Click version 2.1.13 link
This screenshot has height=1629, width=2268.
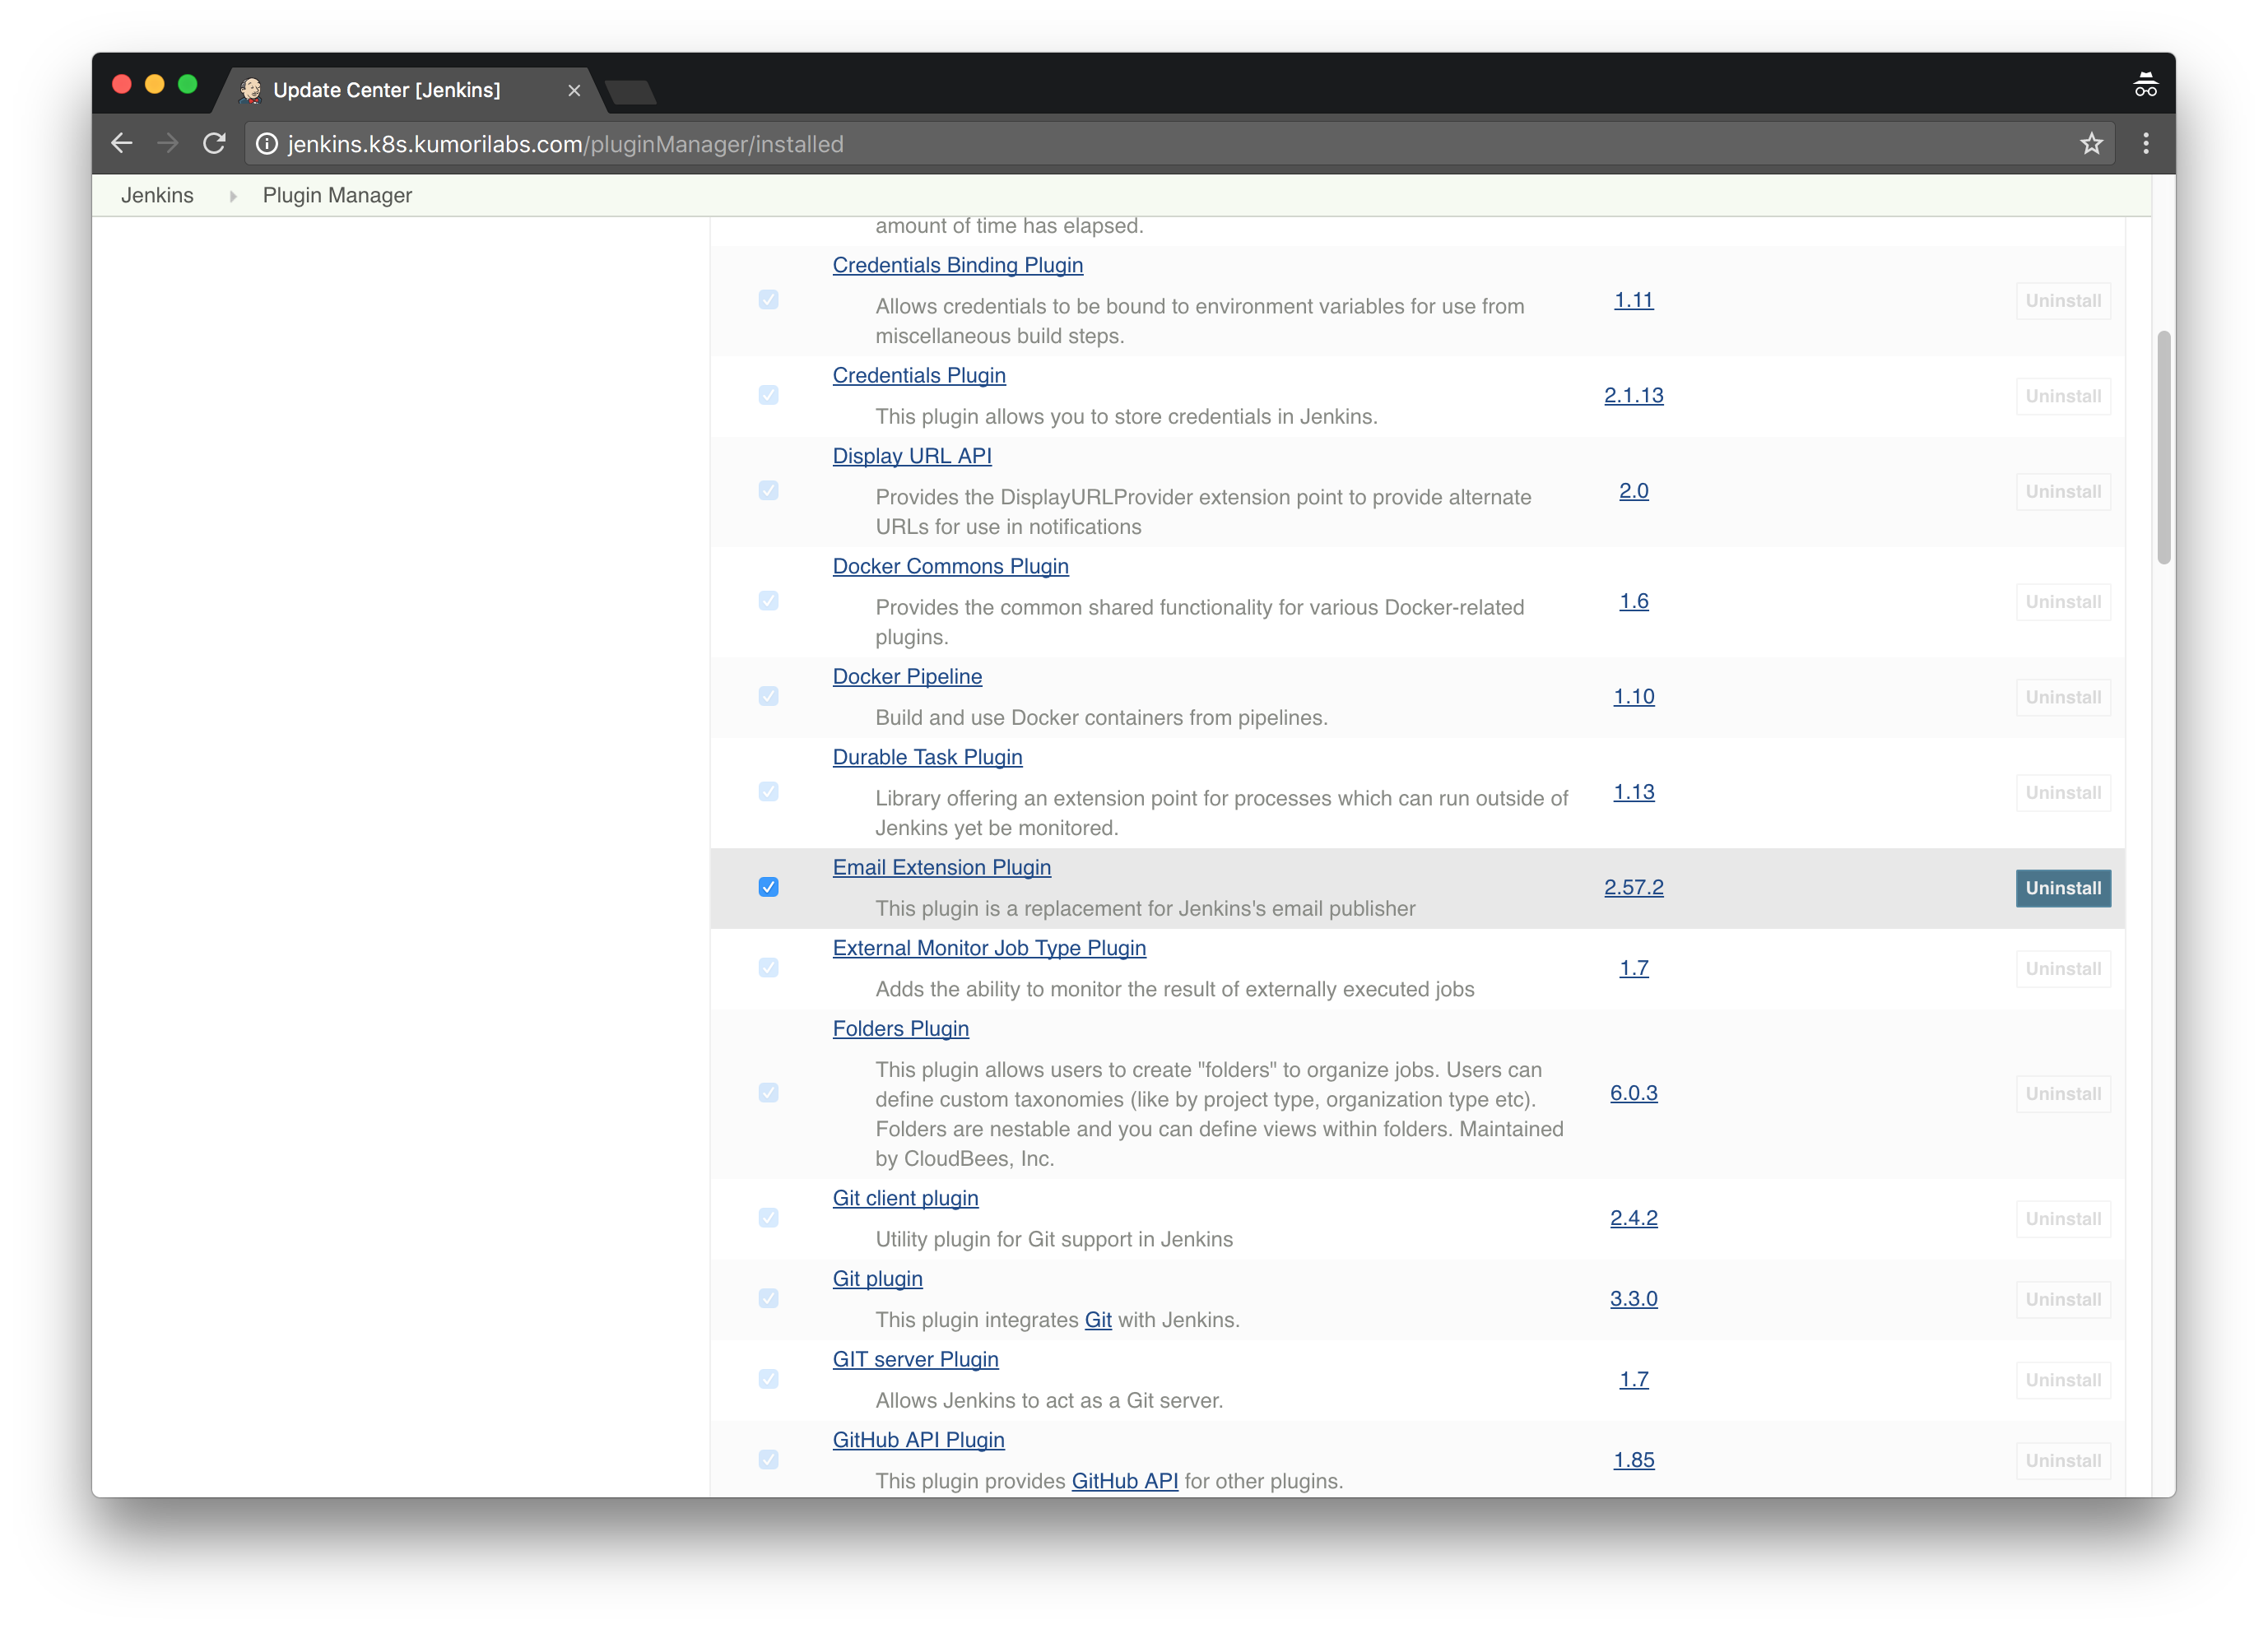point(1633,395)
